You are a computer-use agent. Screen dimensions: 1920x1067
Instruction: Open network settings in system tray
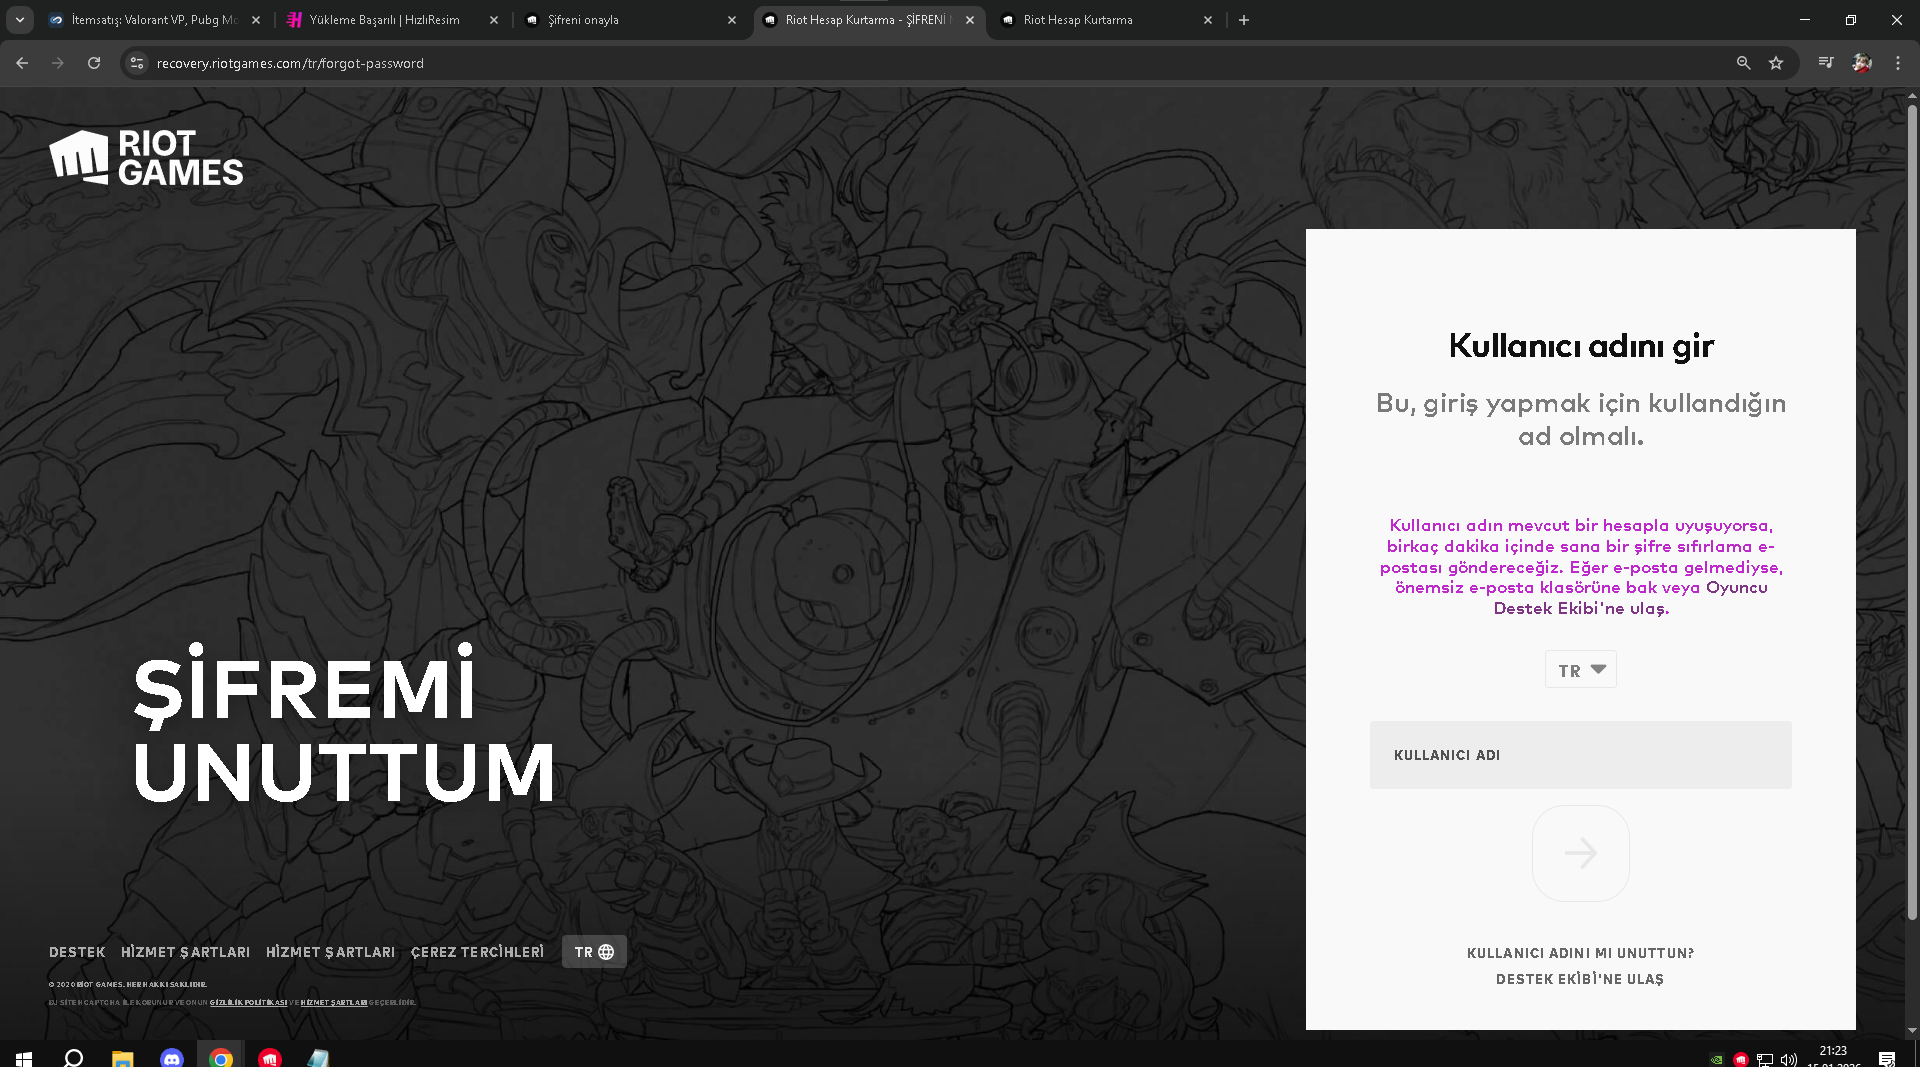coord(1765,1059)
